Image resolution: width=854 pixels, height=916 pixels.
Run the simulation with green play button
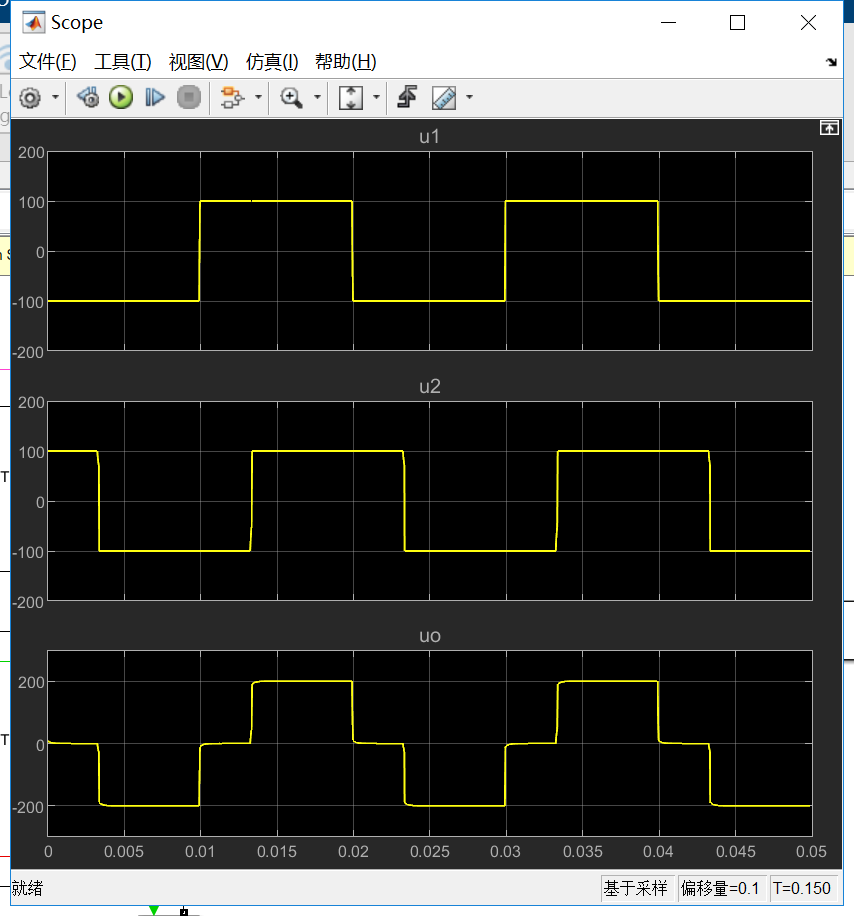[121, 97]
